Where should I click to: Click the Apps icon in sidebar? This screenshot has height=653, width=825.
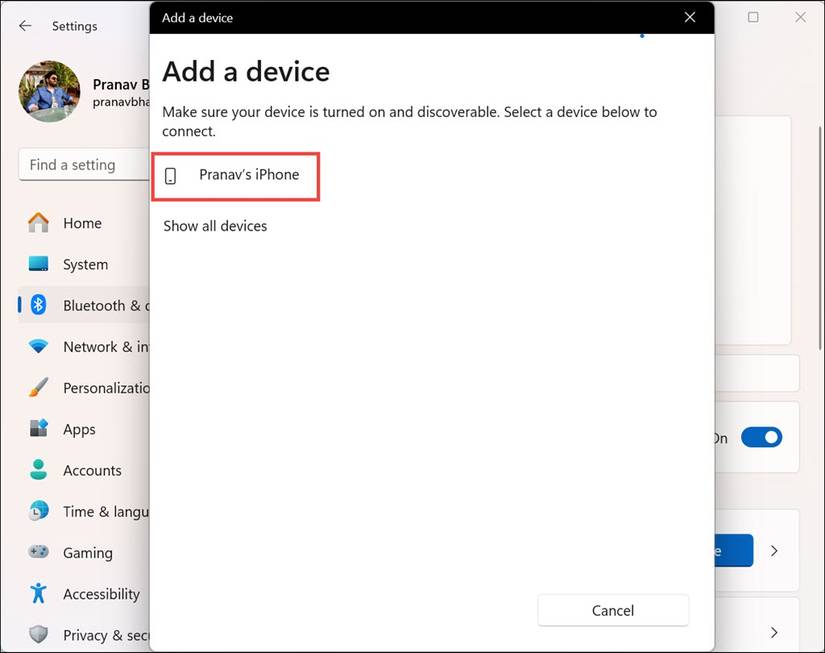pos(38,428)
